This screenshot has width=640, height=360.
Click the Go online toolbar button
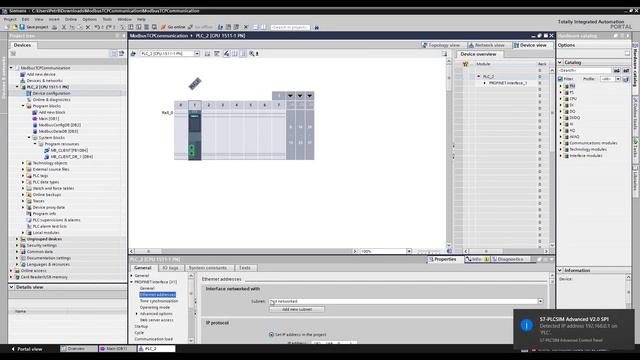point(173,27)
